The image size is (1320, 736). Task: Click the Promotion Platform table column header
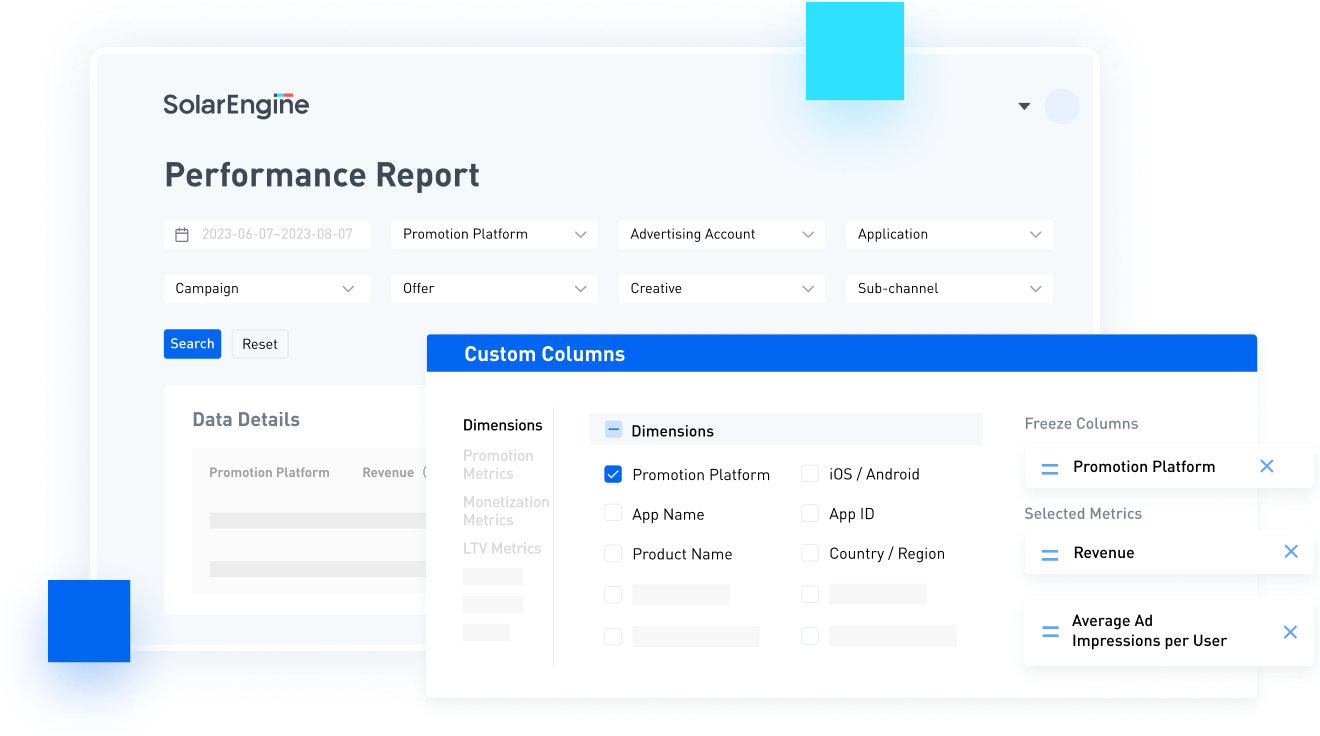coord(269,473)
